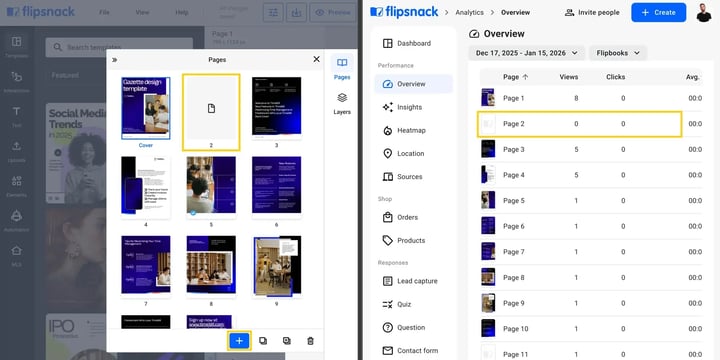720x360 pixels.
Task: Click the Search templates field
Action: point(119,47)
